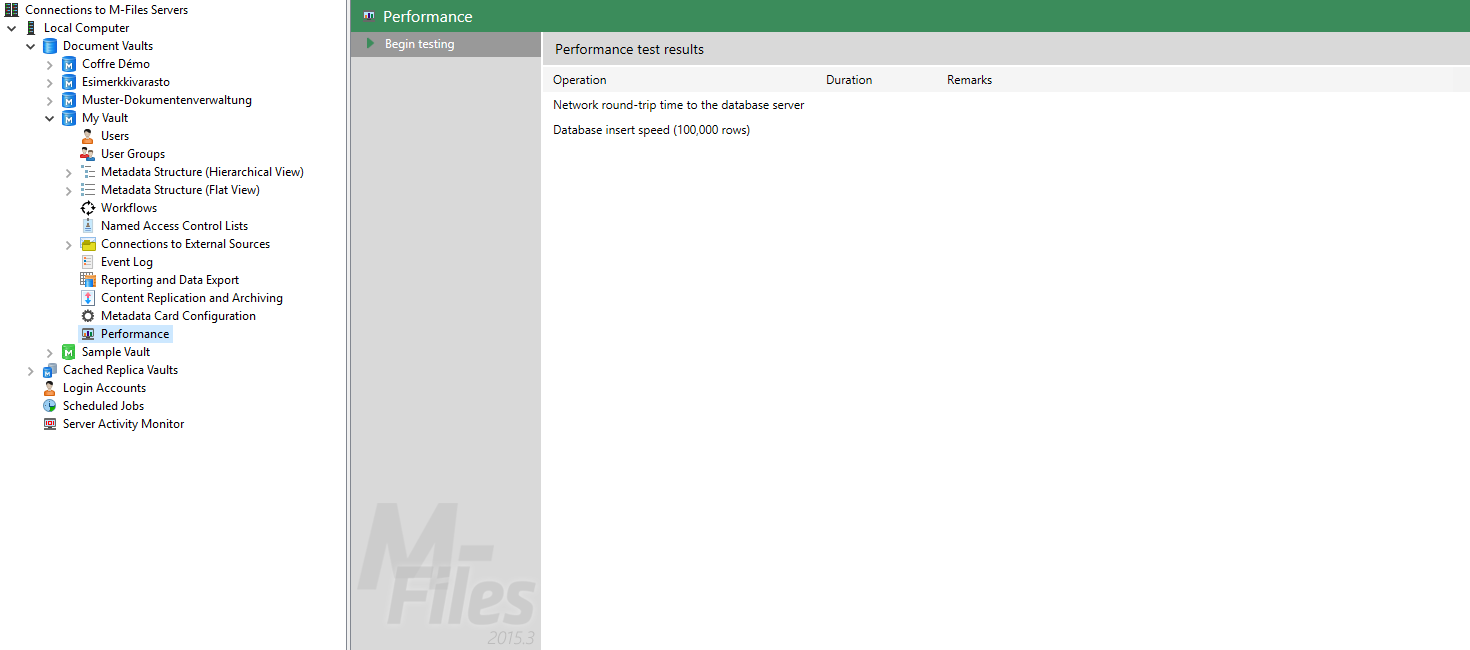1470x650 pixels.
Task: Select the Coffre Démo label
Action: tap(116, 64)
